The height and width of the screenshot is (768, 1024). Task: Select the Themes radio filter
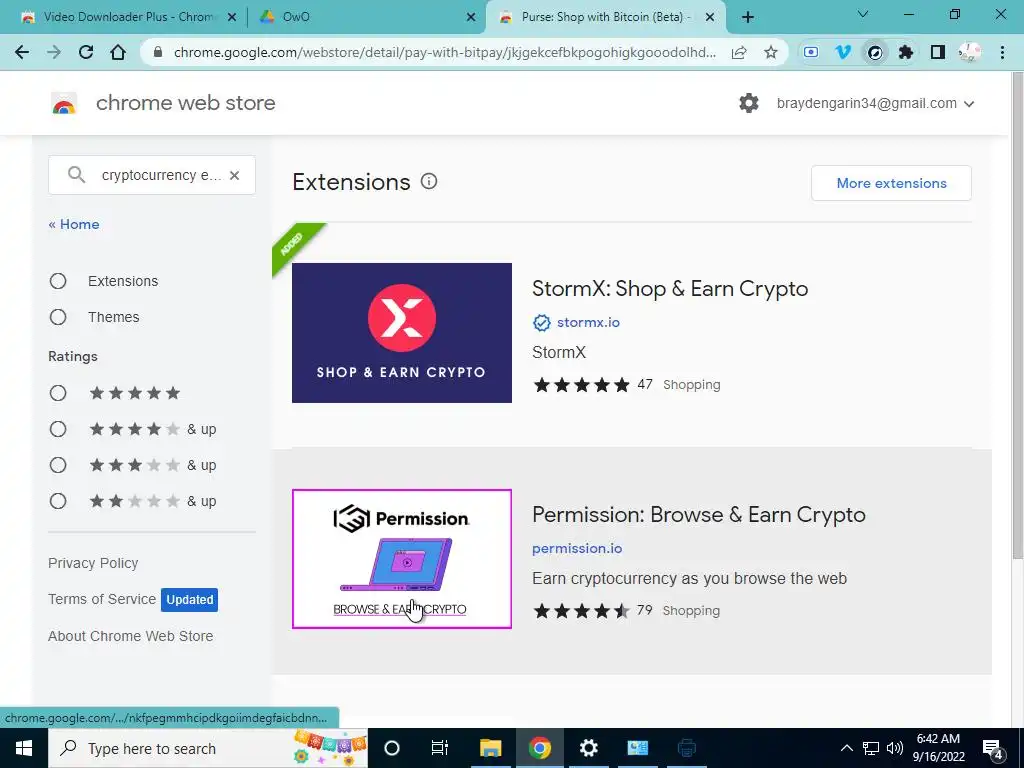coord(58,317)
